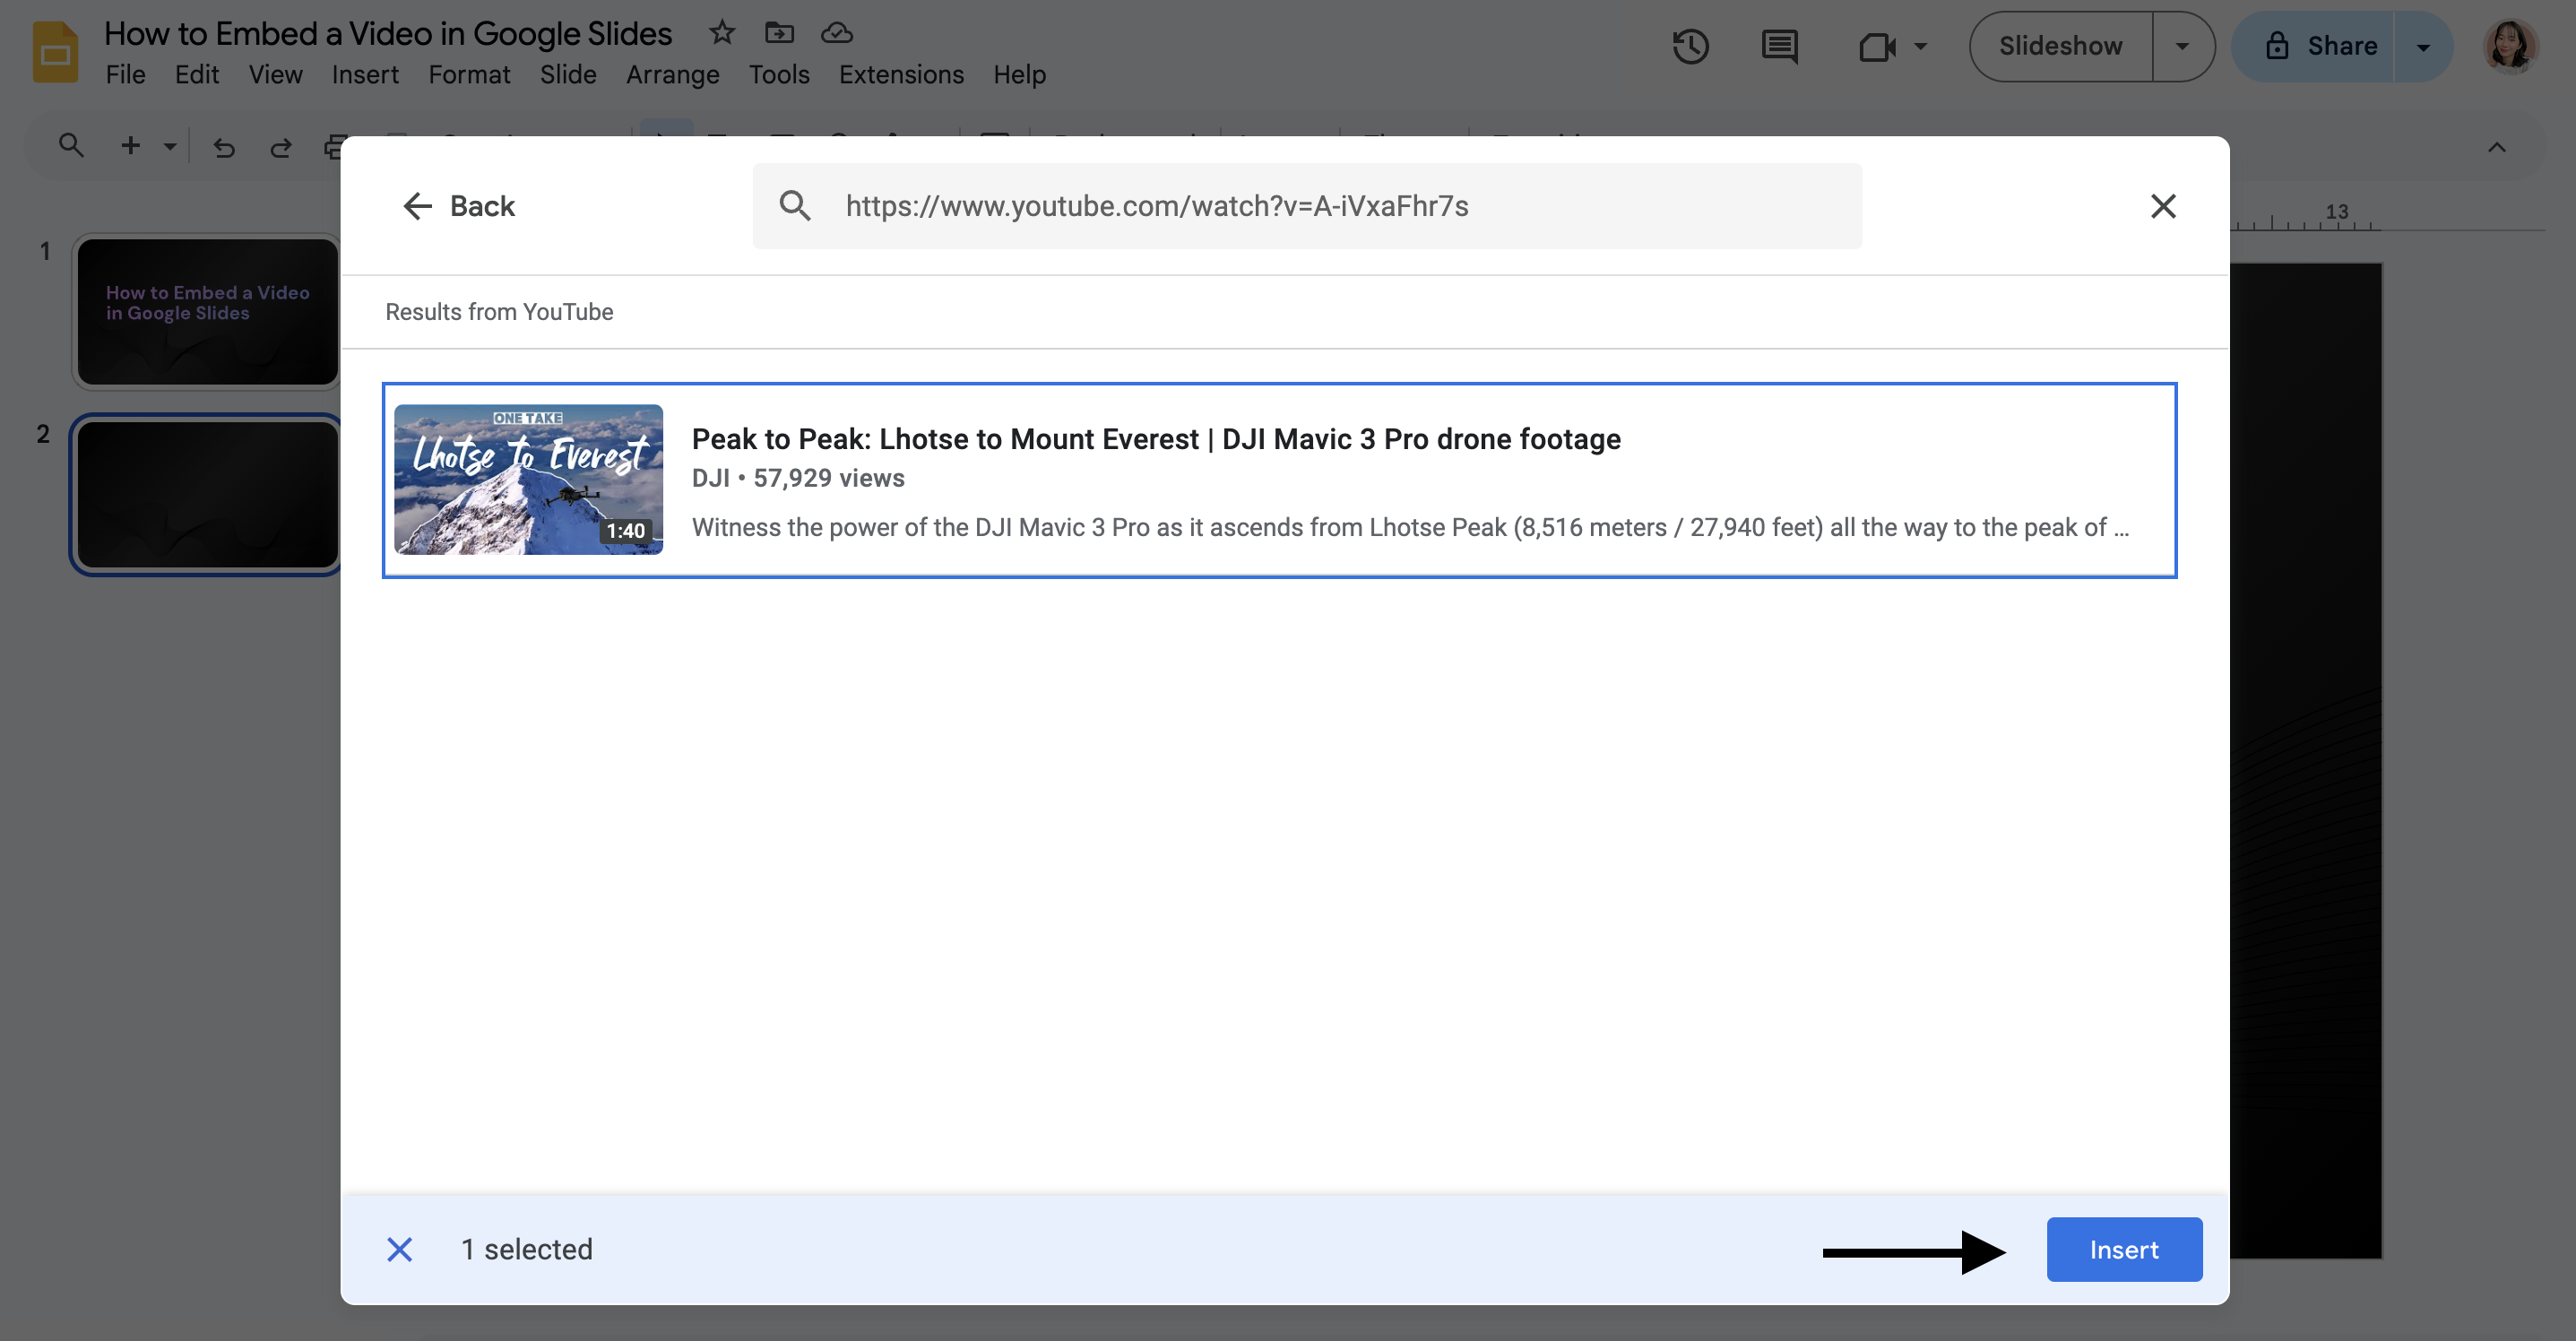This screenshot has width=2576, height=1341.
Task: Expand the Meet camera dropdown arrow
Action: [x=1920, y=46]
